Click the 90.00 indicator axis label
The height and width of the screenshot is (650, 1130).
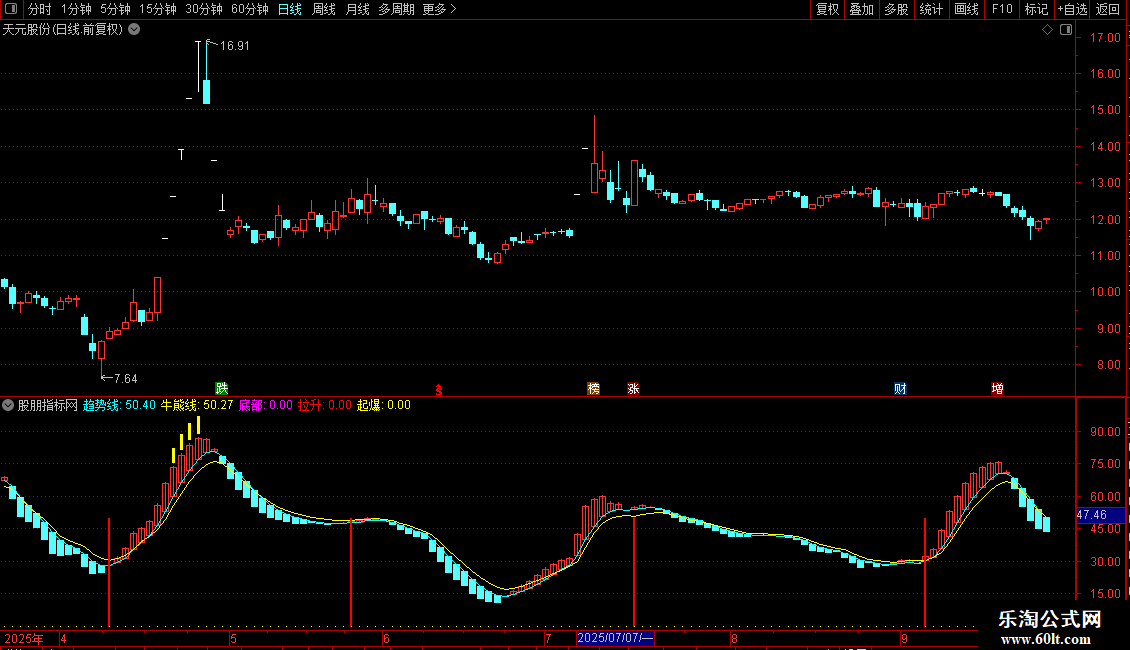click(x=1105, y=432)
